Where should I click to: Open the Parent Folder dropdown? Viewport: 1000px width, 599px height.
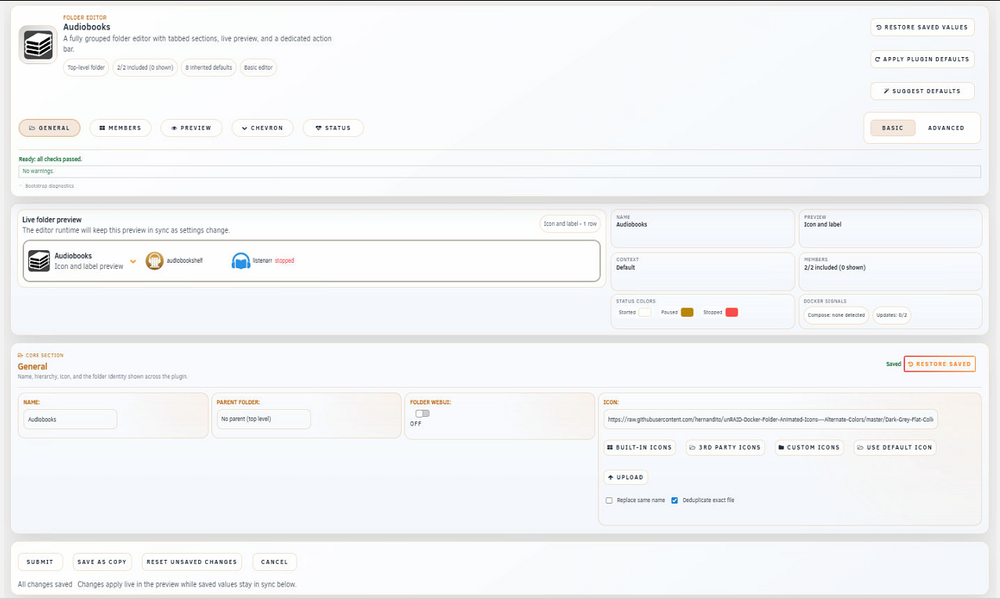click(x=263, y=419)
